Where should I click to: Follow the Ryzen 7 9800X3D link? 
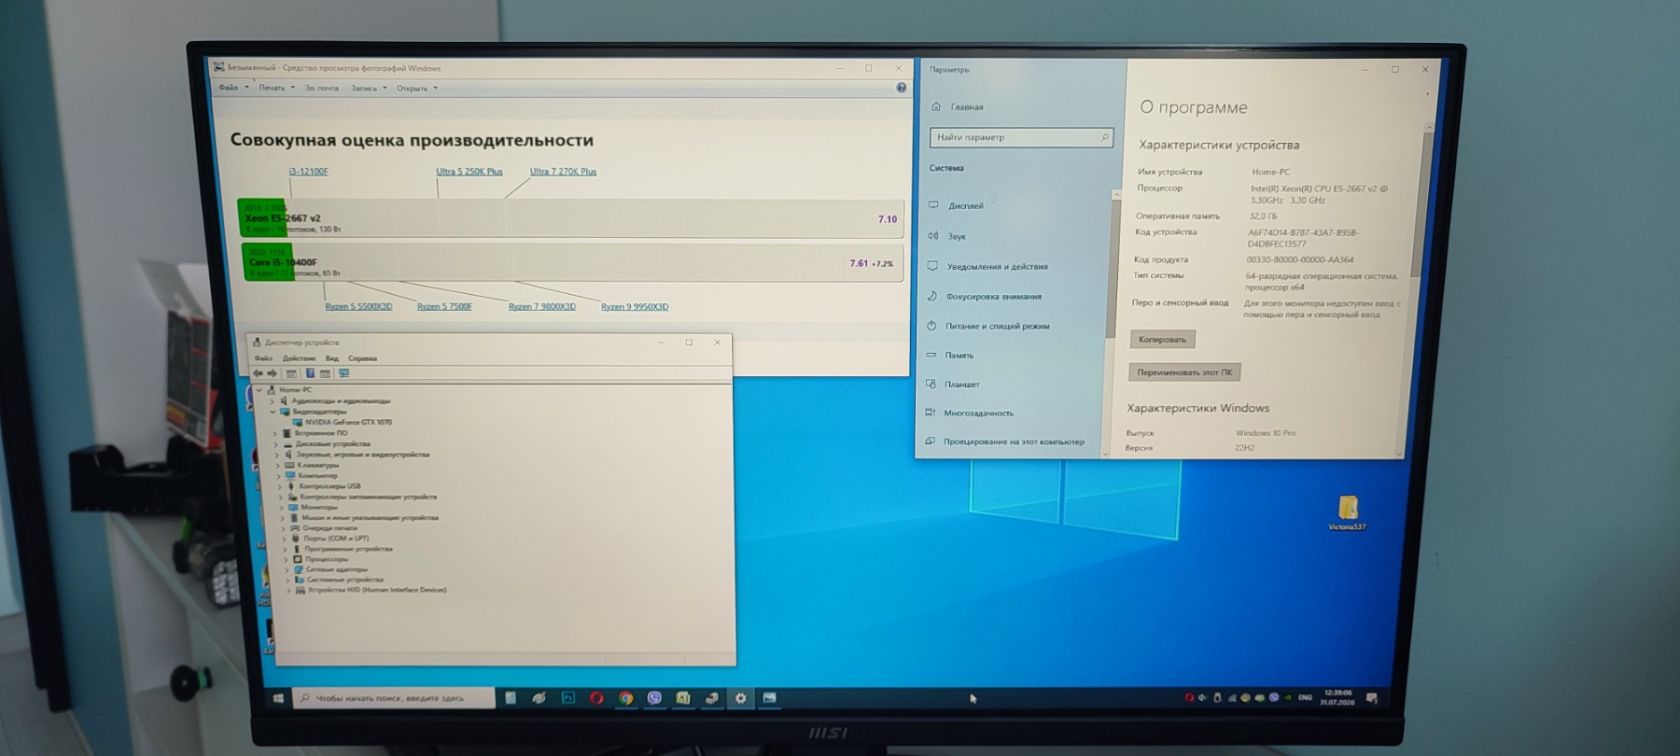click(542, 307)
